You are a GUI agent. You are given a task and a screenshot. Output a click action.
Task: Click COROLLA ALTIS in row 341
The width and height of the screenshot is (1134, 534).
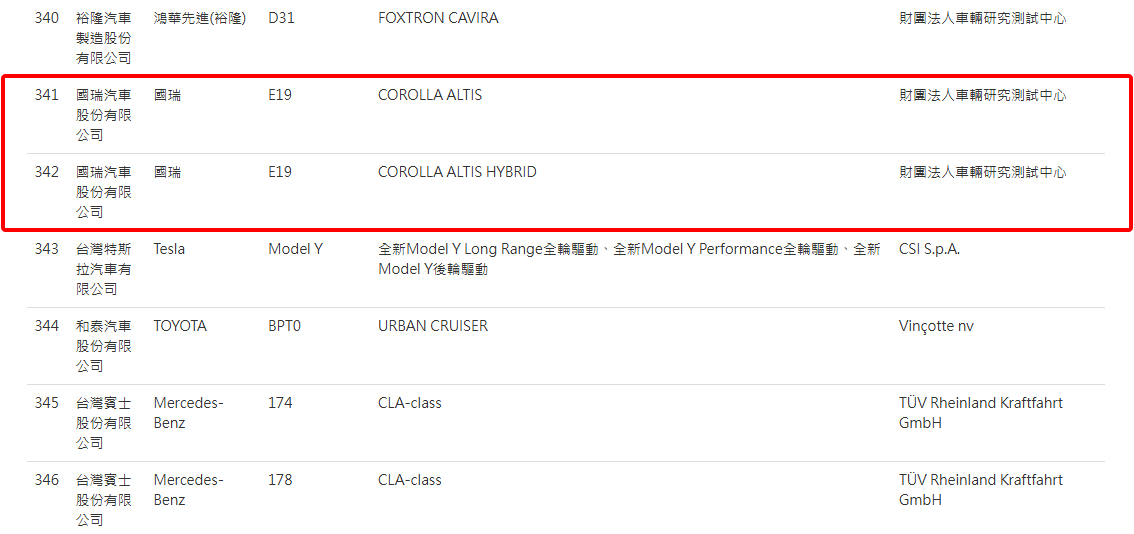pos(430,95)
